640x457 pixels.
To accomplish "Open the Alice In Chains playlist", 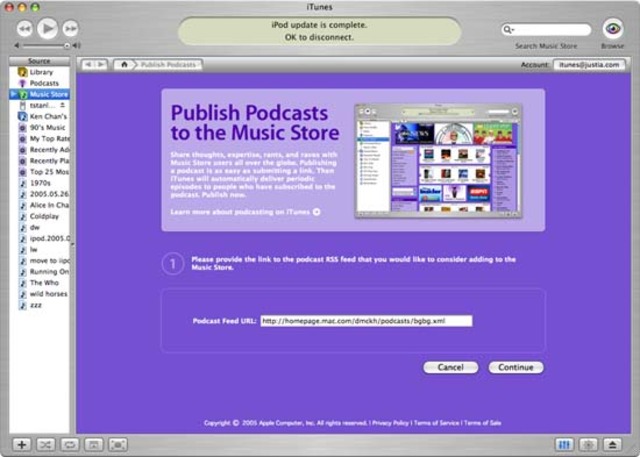I will coord(40,205).
